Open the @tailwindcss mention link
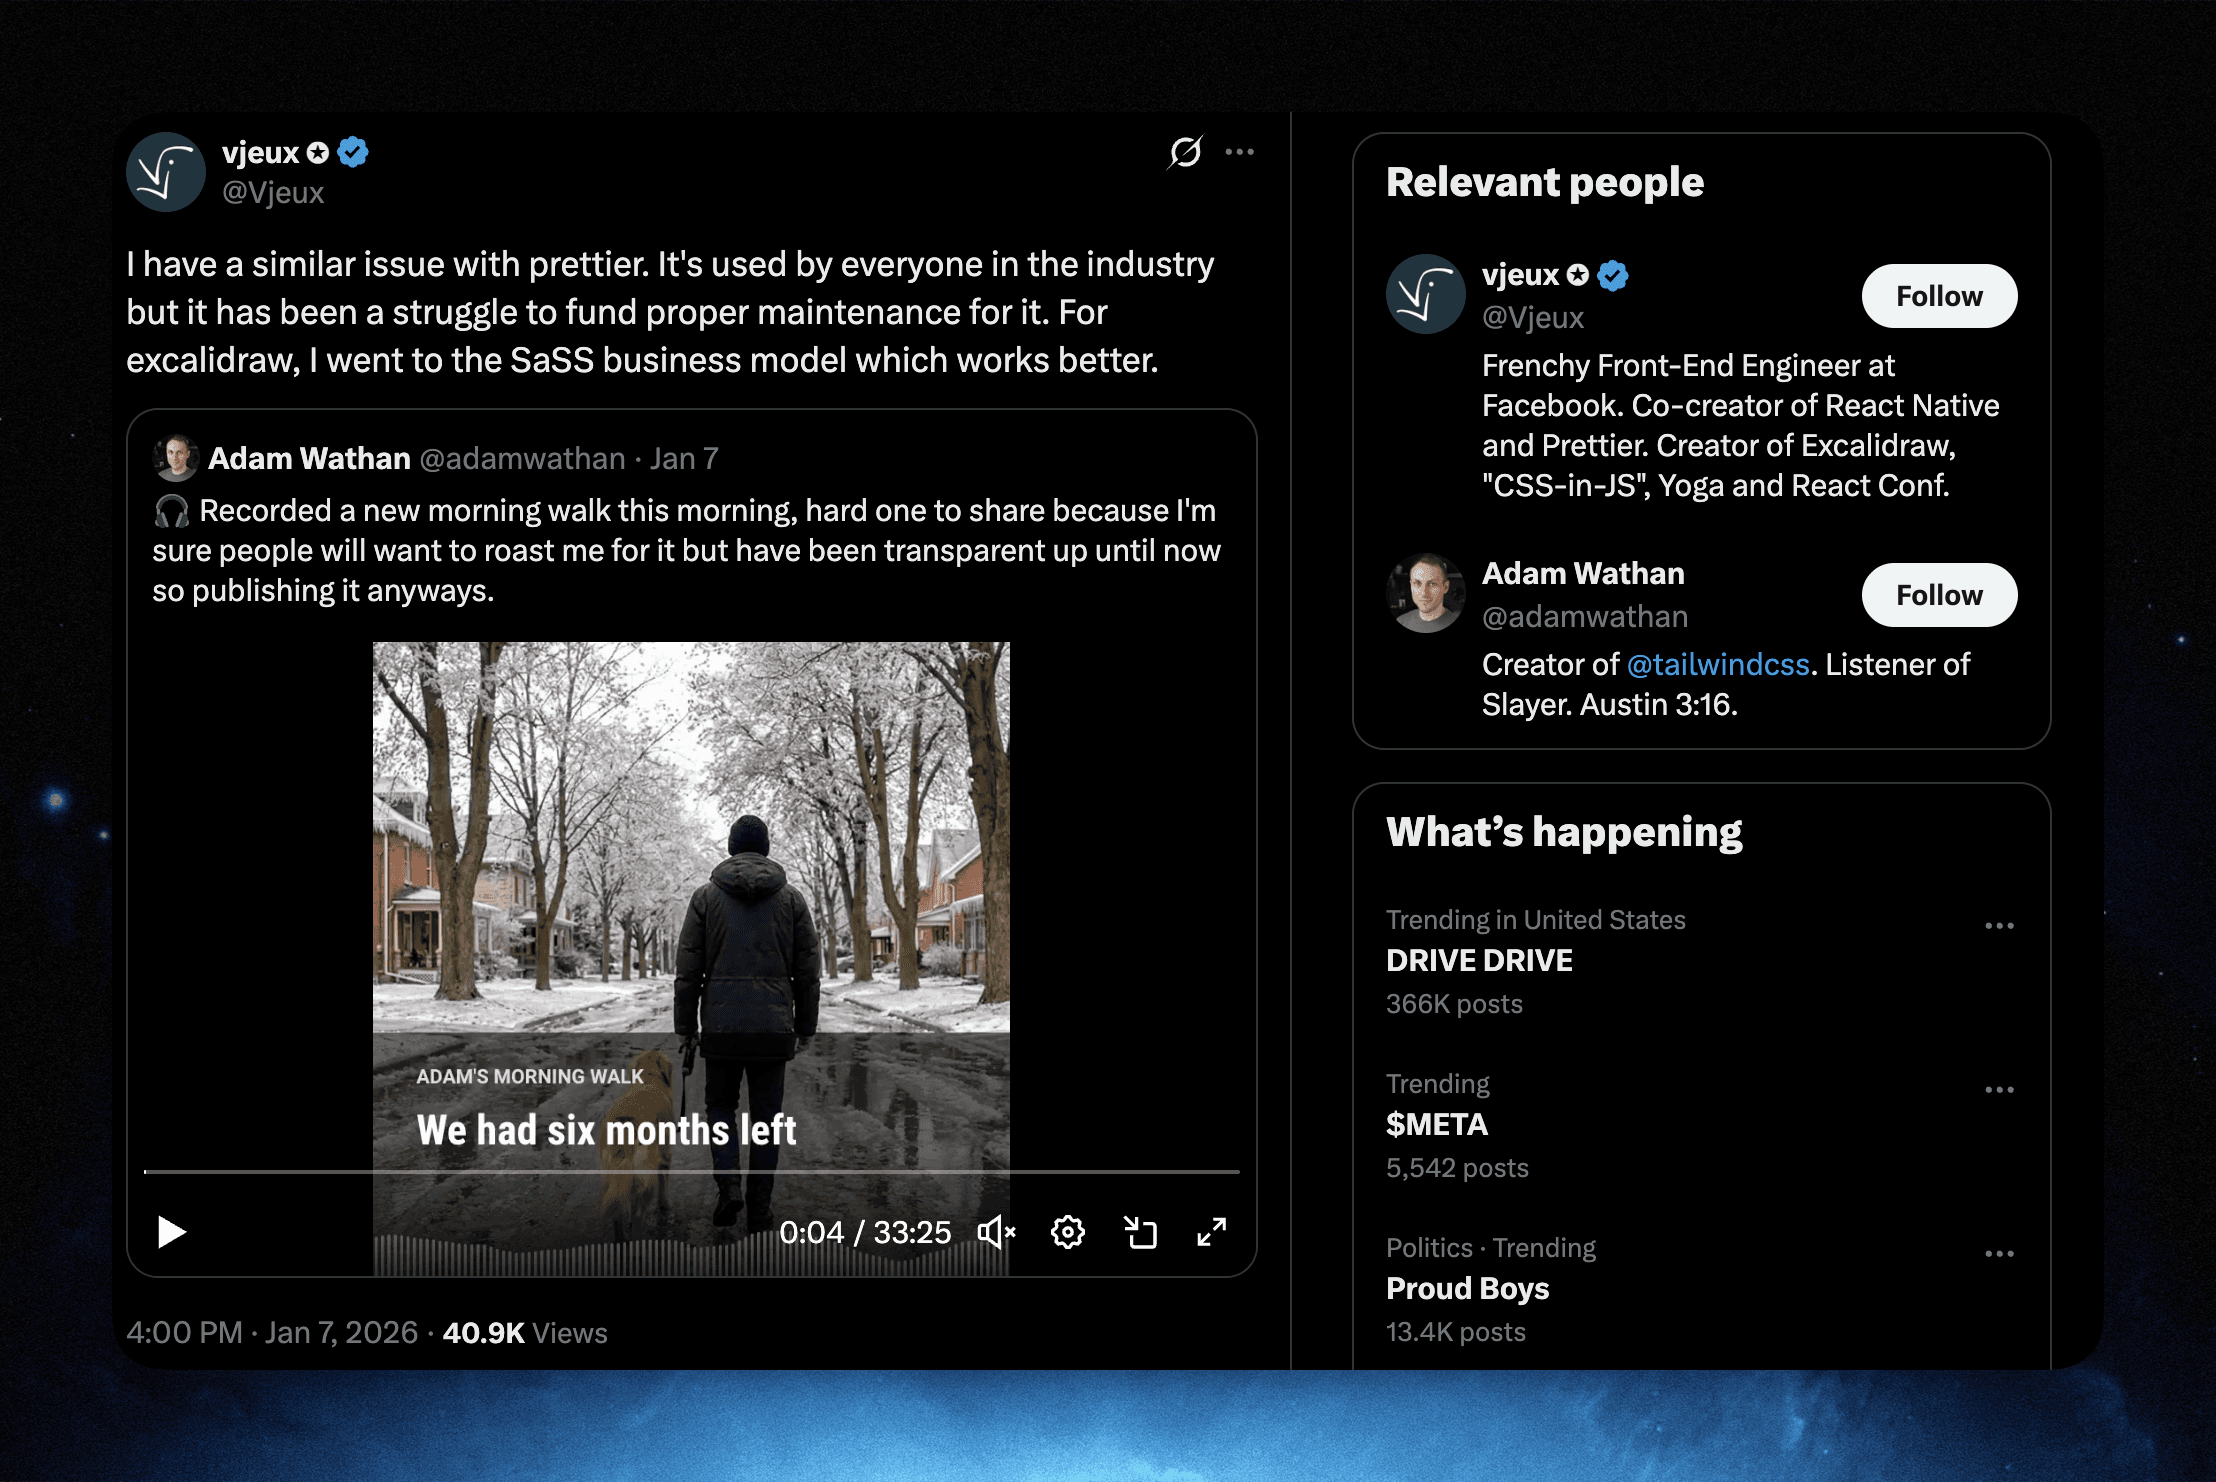Screen dimensions: 2216x1482 tap(1717, 664)
